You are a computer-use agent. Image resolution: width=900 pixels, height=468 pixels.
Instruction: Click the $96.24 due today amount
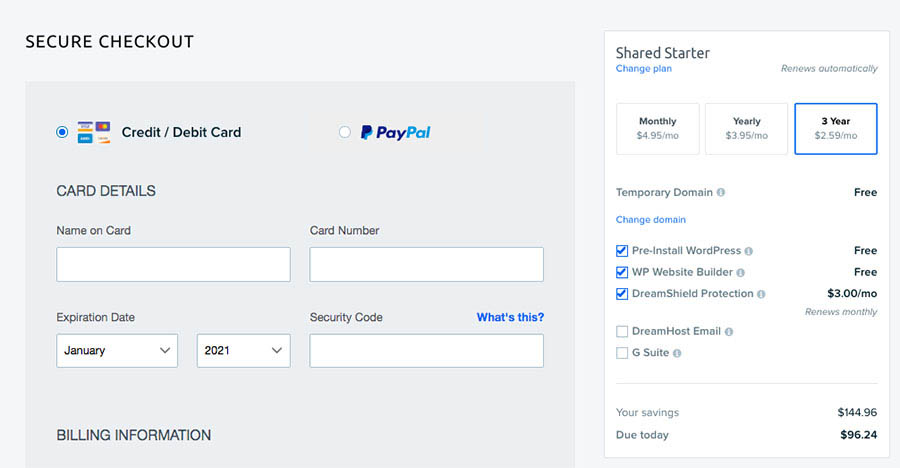(859, 435)
